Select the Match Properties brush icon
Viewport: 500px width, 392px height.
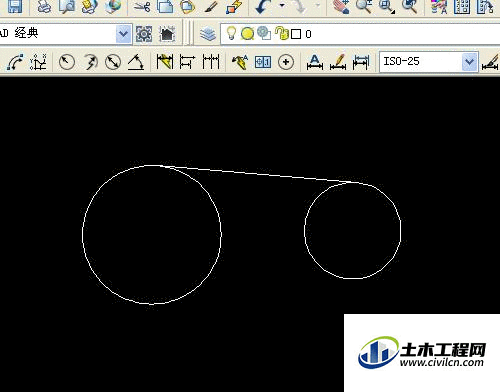click(x=211, y=7)
